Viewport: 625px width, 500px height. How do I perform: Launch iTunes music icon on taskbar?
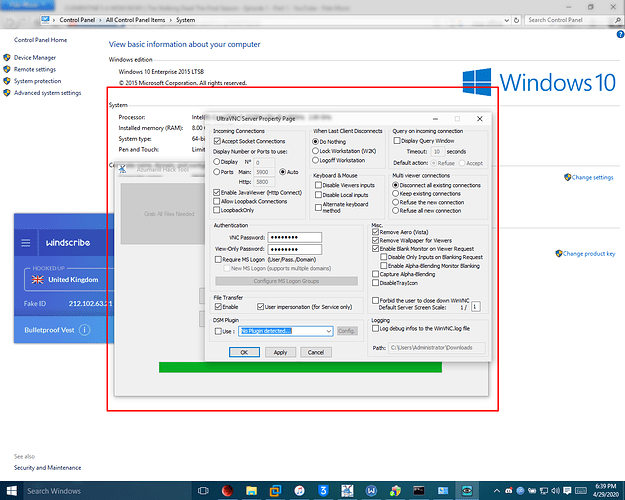point(299,490)
